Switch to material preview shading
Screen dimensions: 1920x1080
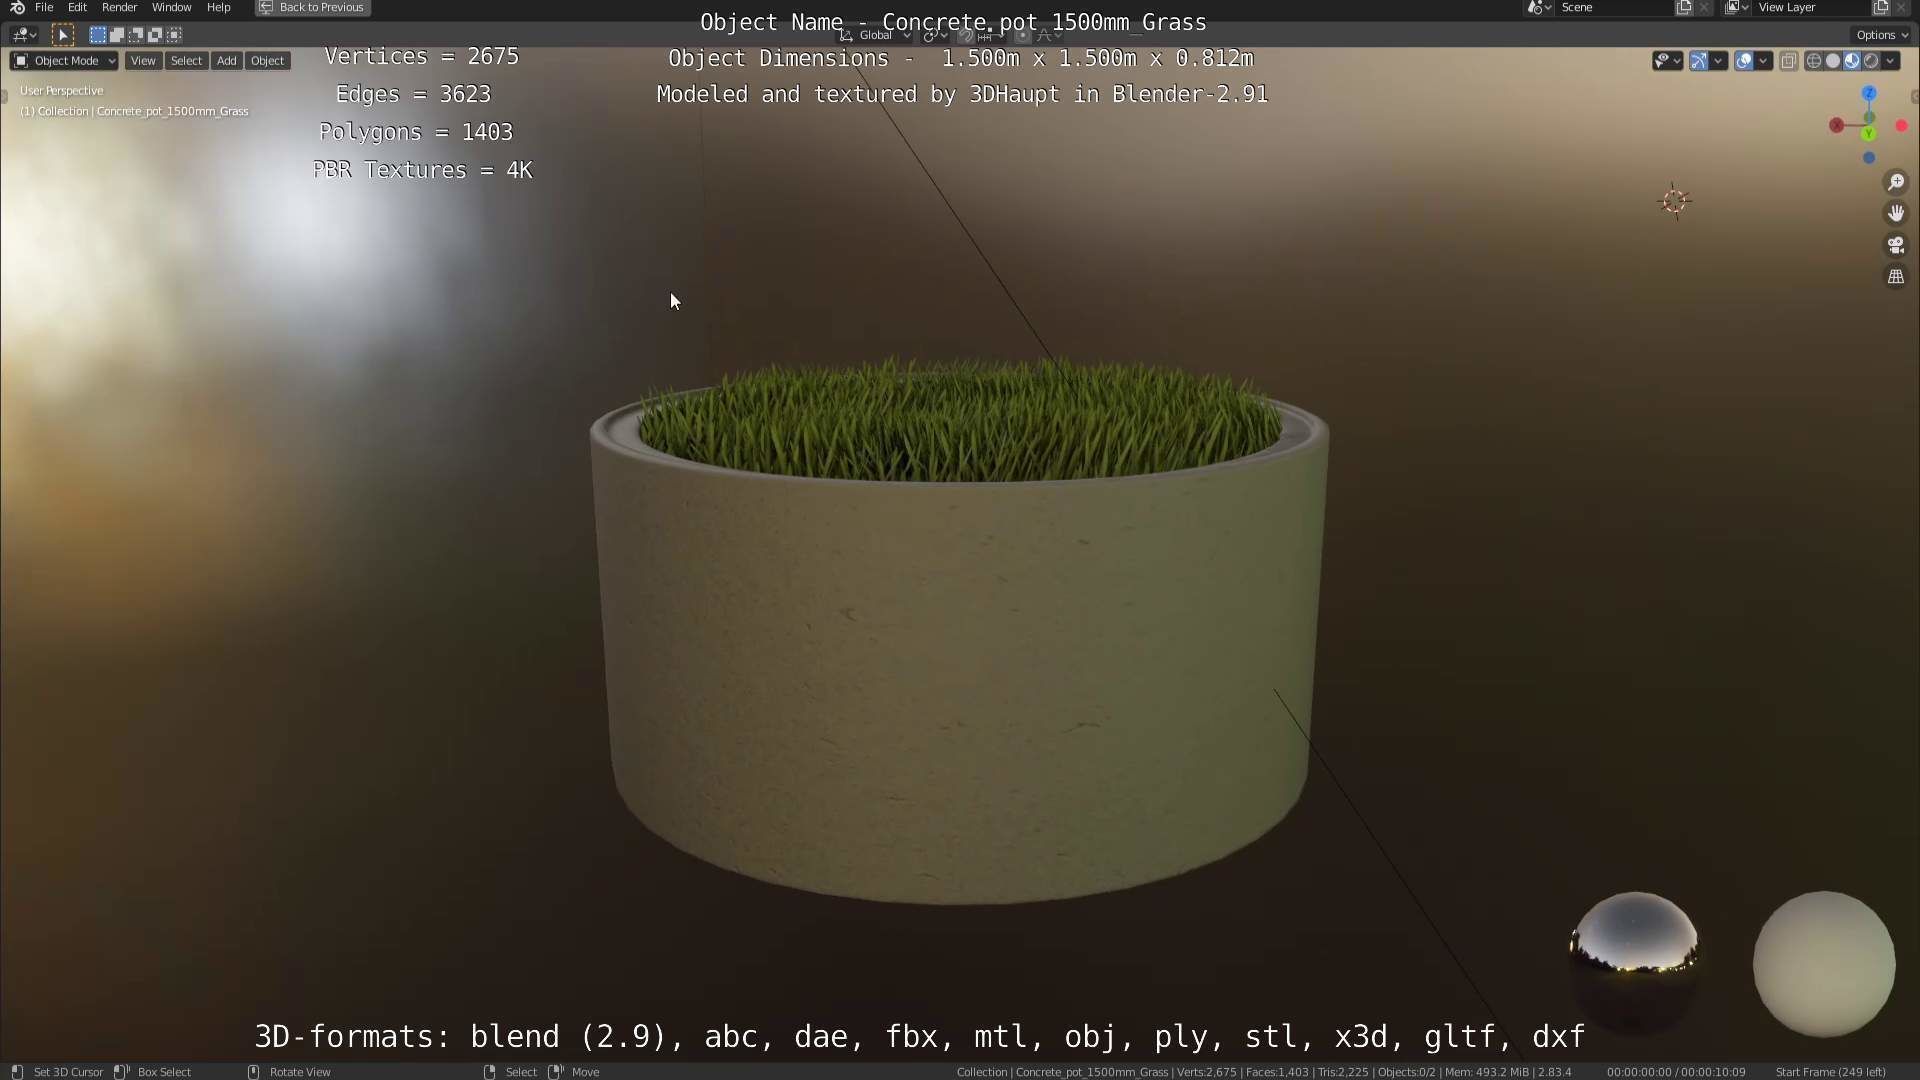point(1852,61)
